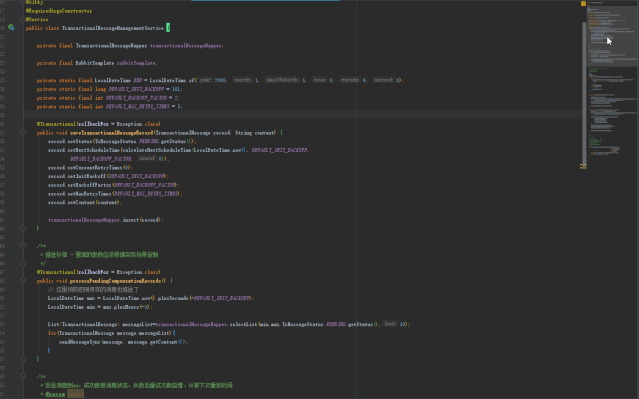Click the record.setMaxRetryTimes call
Viewport: 639px width, 399px height.
[115, 194]
